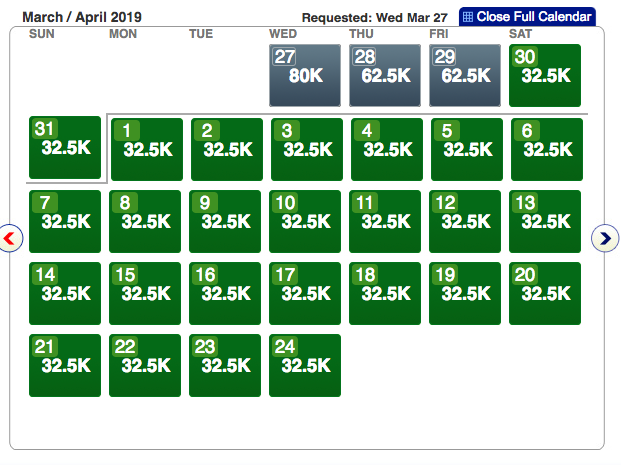The image size is (621, 465).
Task: Select the April 3 tile
Action: [x=307, y=149]
